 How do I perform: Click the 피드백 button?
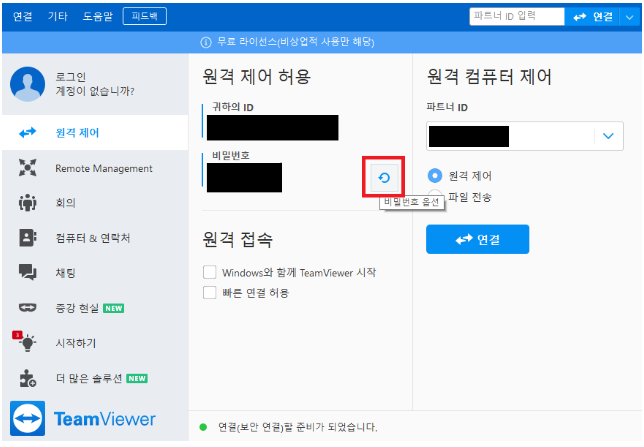pos(145,16)
